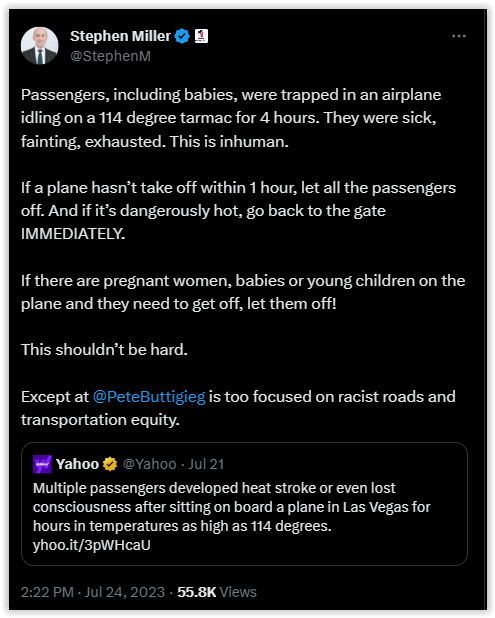Open the Stephen Miller display name

point(120,36)
